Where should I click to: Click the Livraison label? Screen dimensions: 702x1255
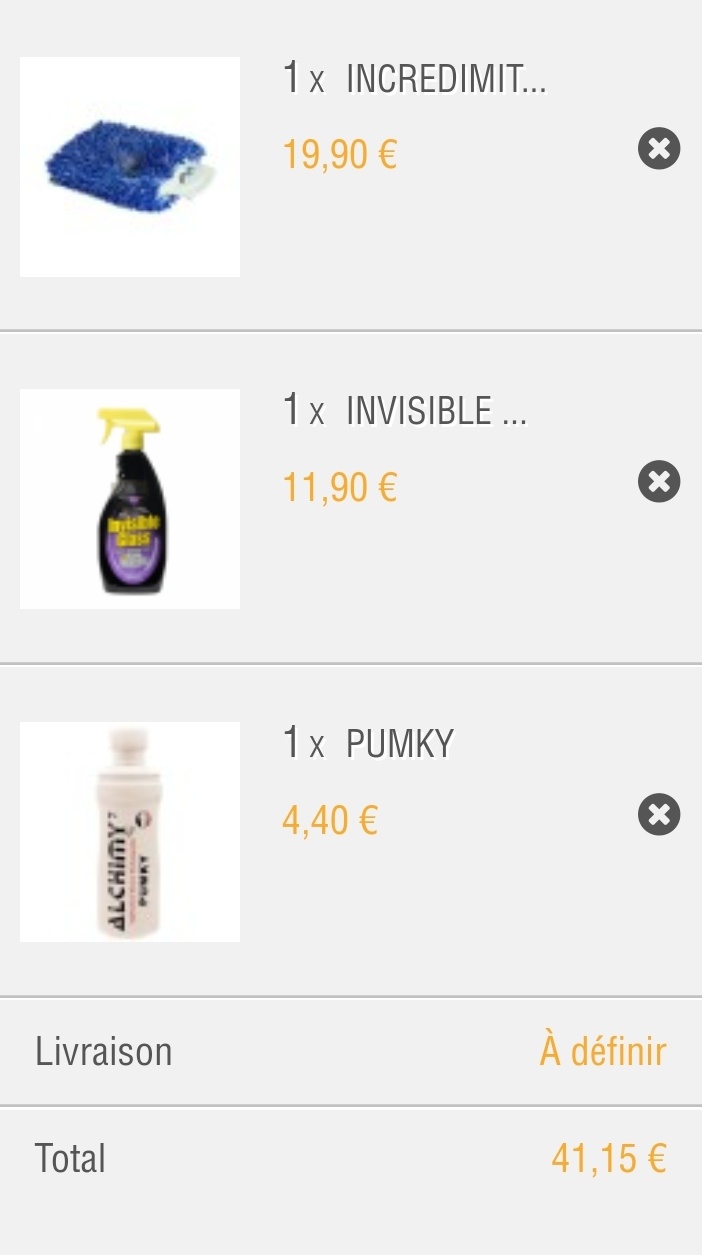pyautogui.click(x=104, y=1052)
